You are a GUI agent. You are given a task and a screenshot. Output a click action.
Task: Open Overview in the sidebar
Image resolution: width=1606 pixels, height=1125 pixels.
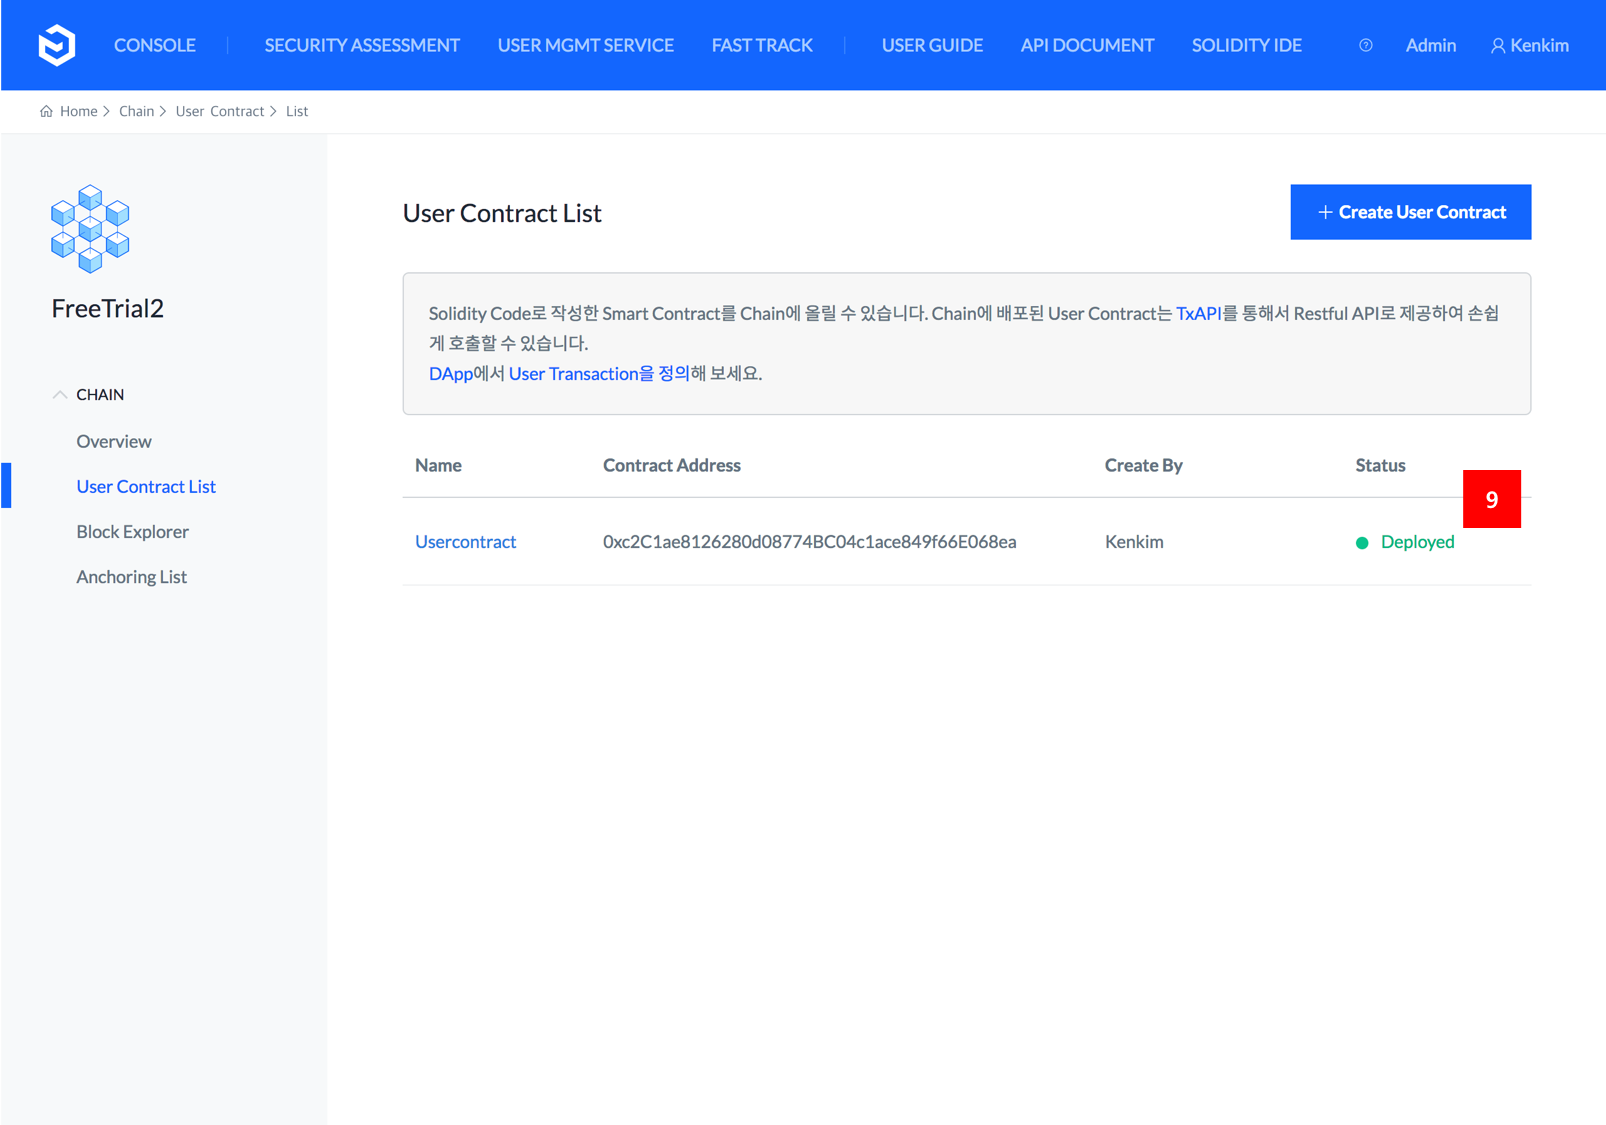coord(114,441)
